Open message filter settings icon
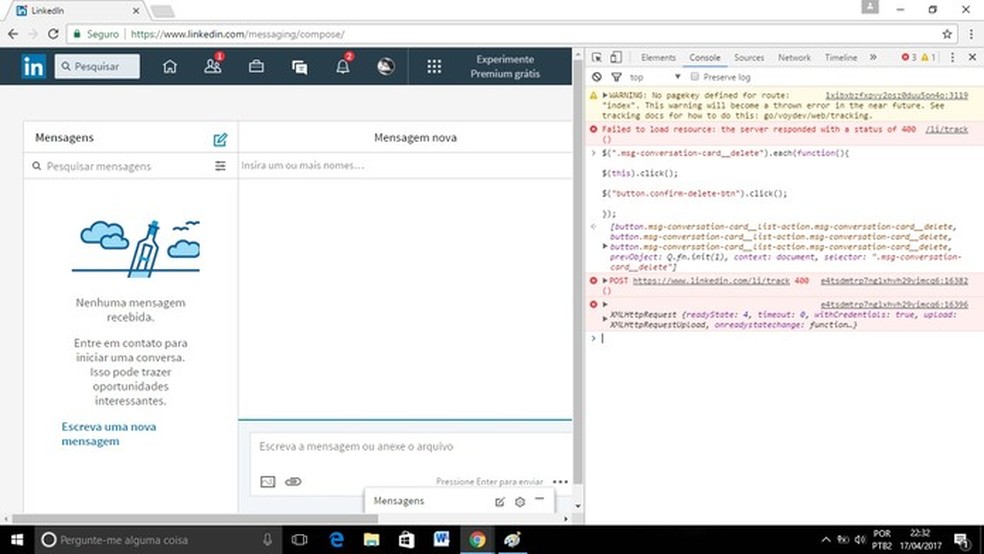The width and height of the screenshot is (984, 554). [220, 166]
